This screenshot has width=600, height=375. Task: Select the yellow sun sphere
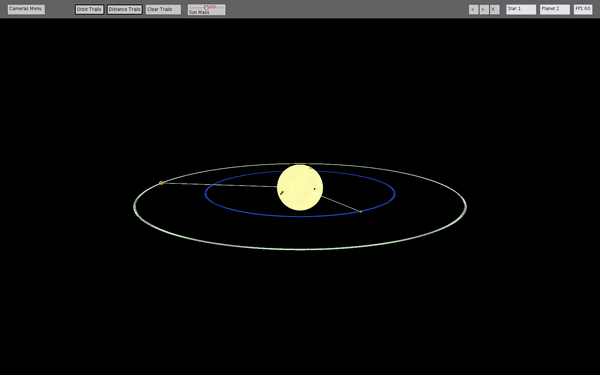coord(300,188)
